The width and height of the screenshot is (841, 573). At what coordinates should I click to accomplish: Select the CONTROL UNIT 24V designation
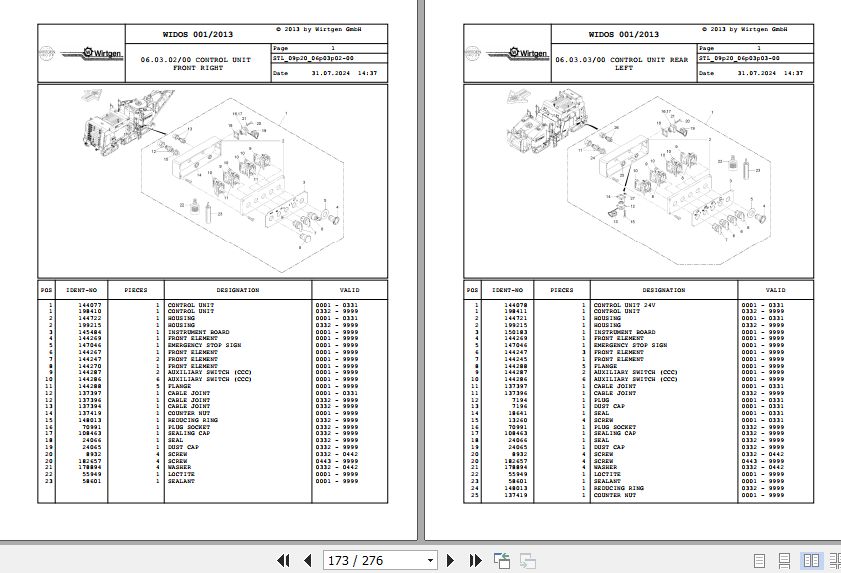click(624, 305)
